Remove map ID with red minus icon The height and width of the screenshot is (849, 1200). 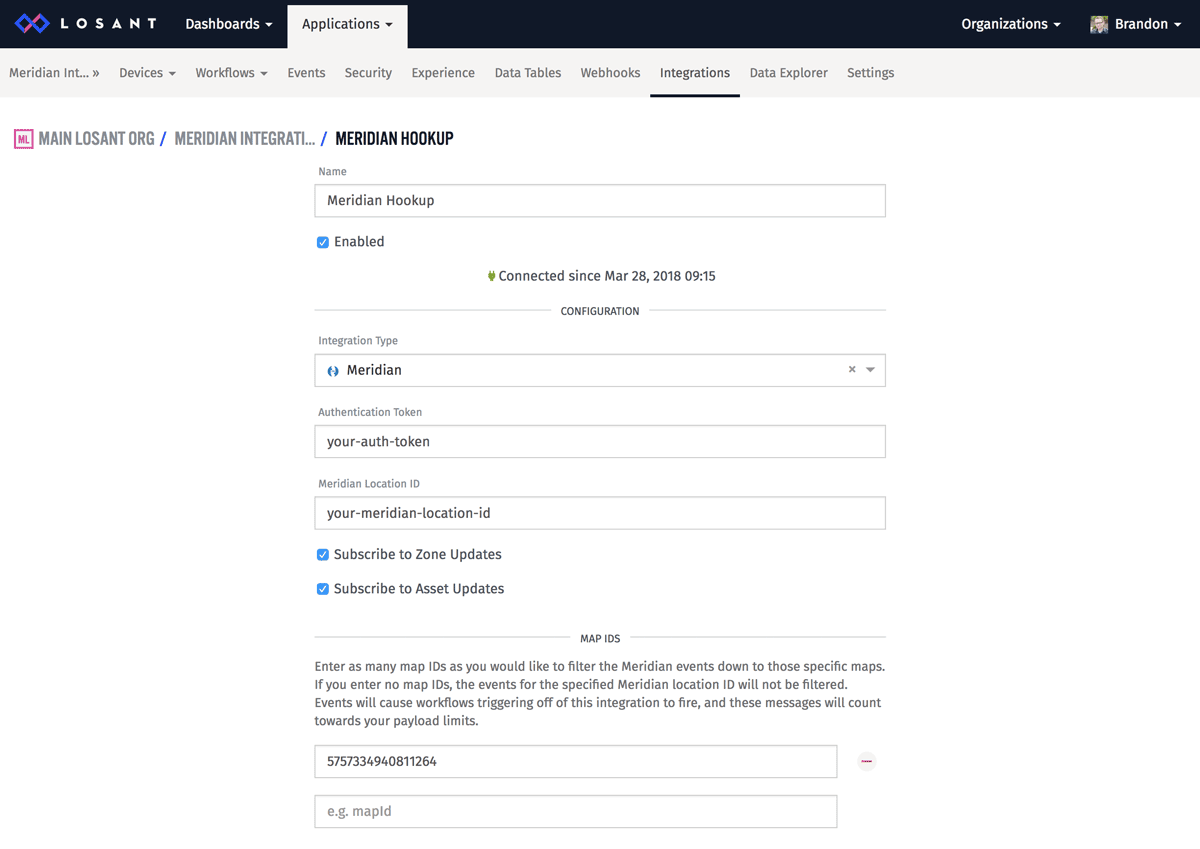[x=867, y=762]
